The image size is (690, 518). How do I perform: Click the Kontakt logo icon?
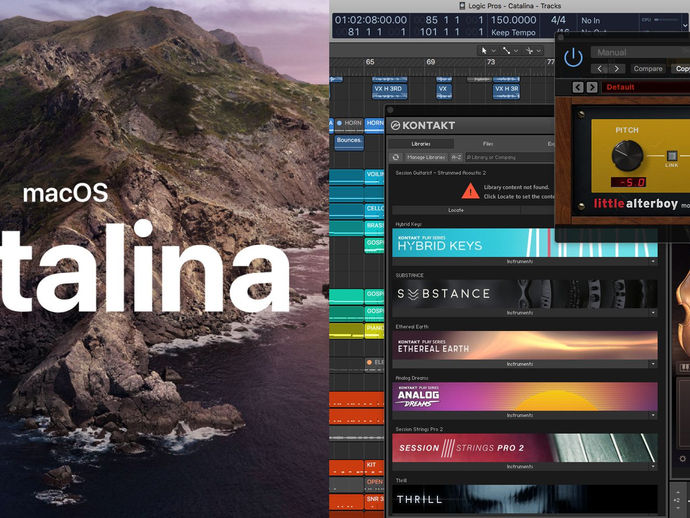click(395, 125)
